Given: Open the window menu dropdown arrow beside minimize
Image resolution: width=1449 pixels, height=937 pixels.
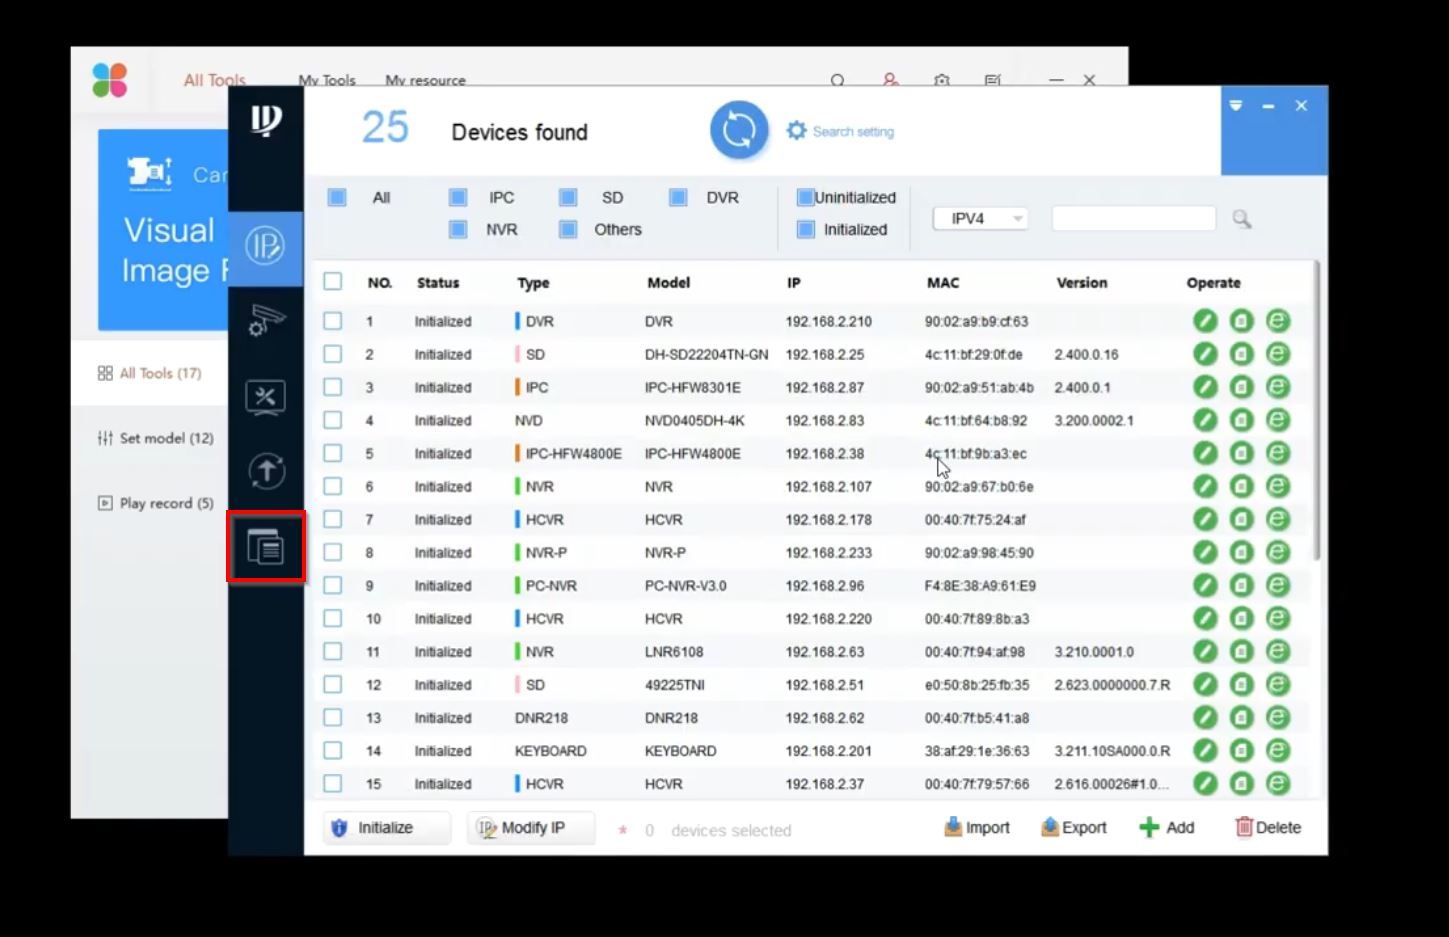Looking at the screenshot, I should click(1236, 105).
